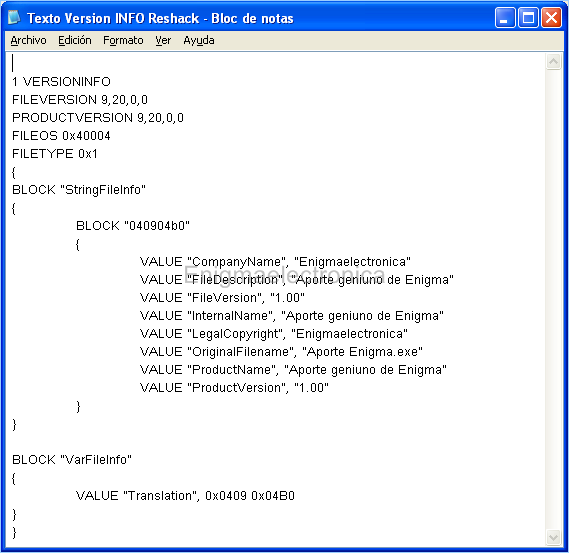The width and height of the screenshot is (569, 553).
Task: Maximize the Bloc de notas window
Action: (528, 17)
